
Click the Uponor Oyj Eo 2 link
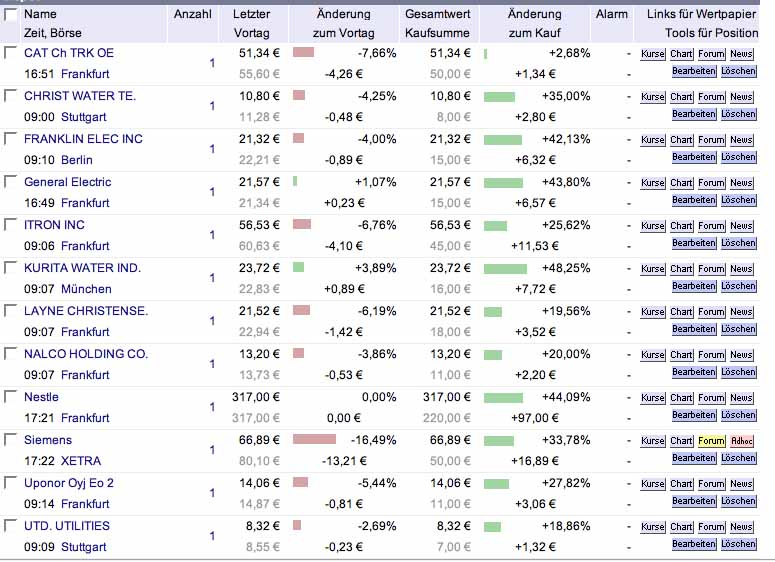pyautogui.click(x=69, y=483)
